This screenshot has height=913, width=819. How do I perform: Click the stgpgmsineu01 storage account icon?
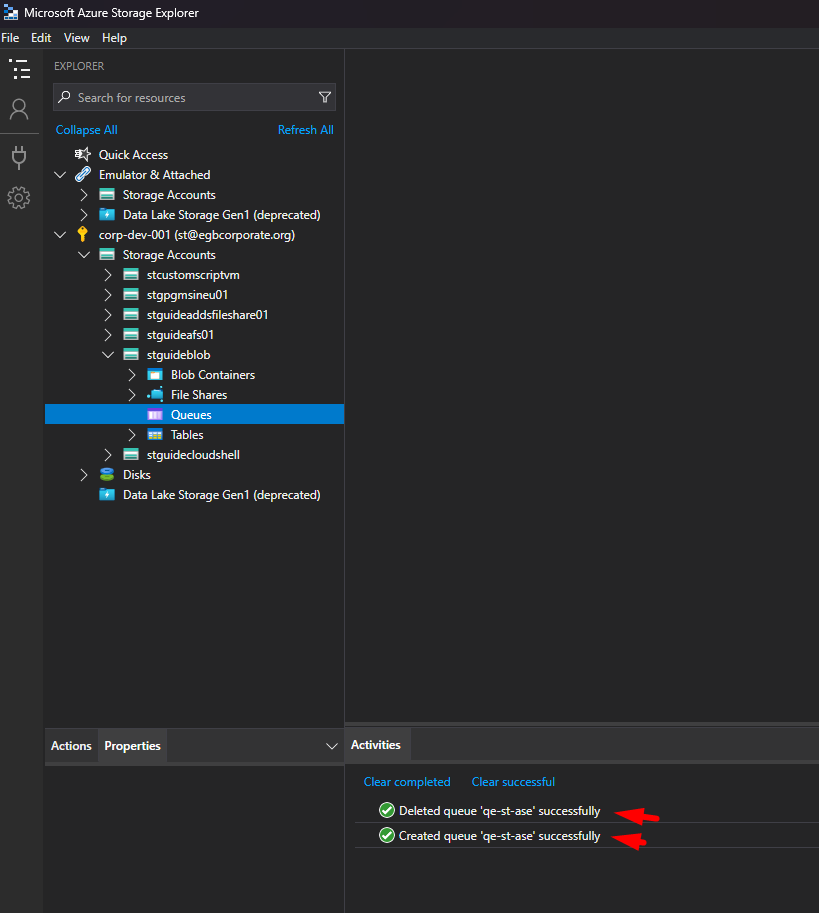coord(131,295)
